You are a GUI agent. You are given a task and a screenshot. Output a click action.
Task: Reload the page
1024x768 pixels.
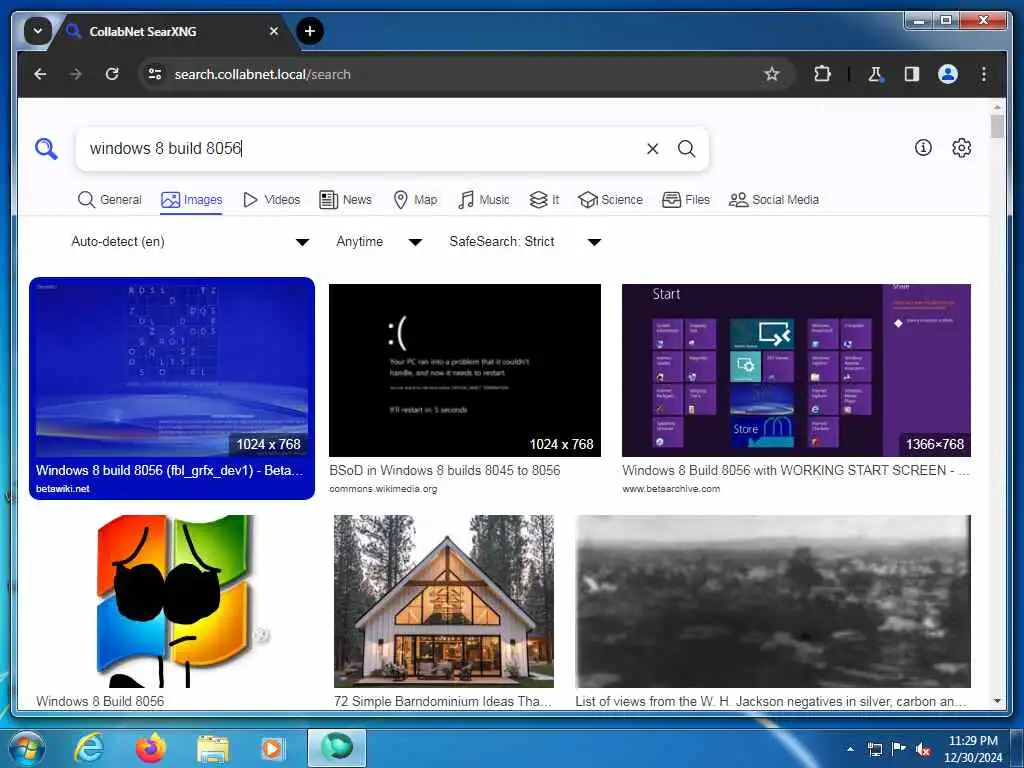tap(112, 74)
